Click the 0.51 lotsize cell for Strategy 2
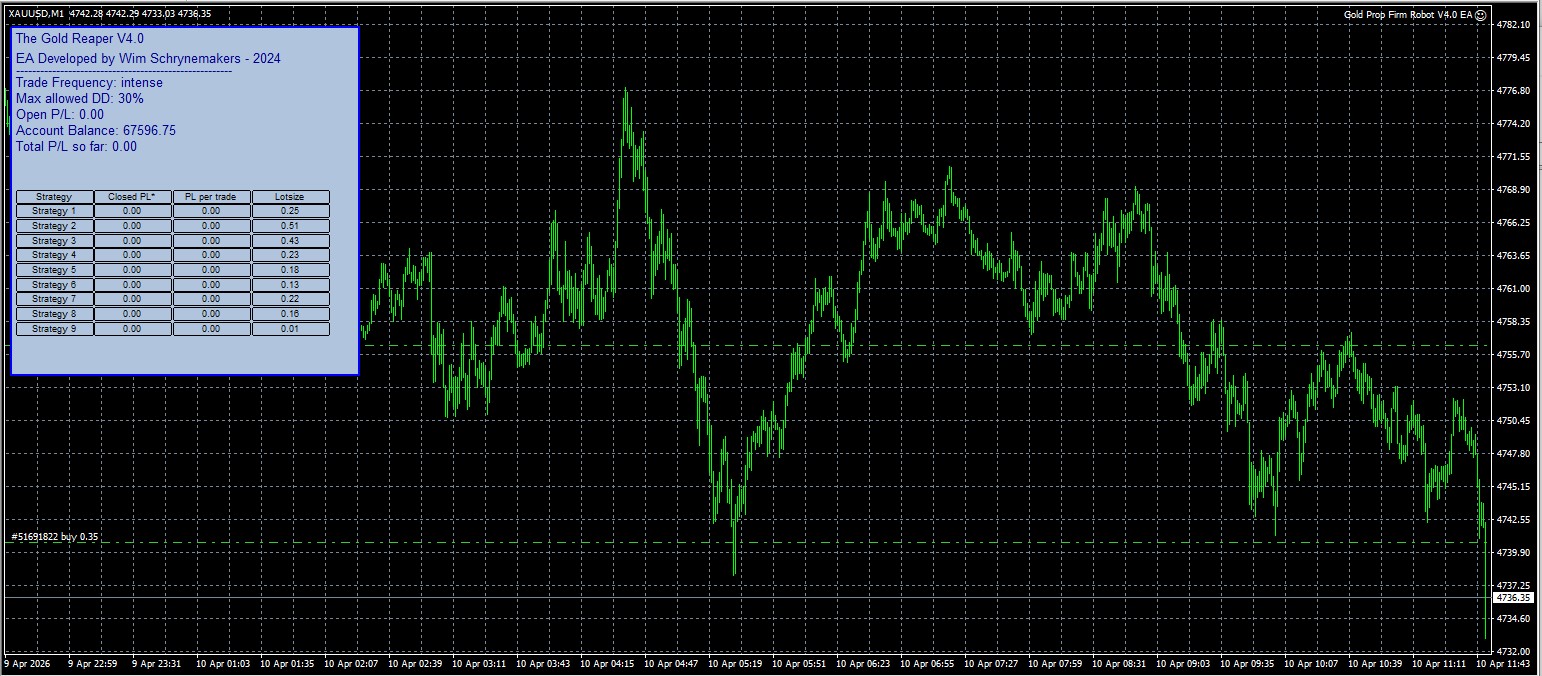The width and height of the screenshot is (1542, 676). point(290,226)
